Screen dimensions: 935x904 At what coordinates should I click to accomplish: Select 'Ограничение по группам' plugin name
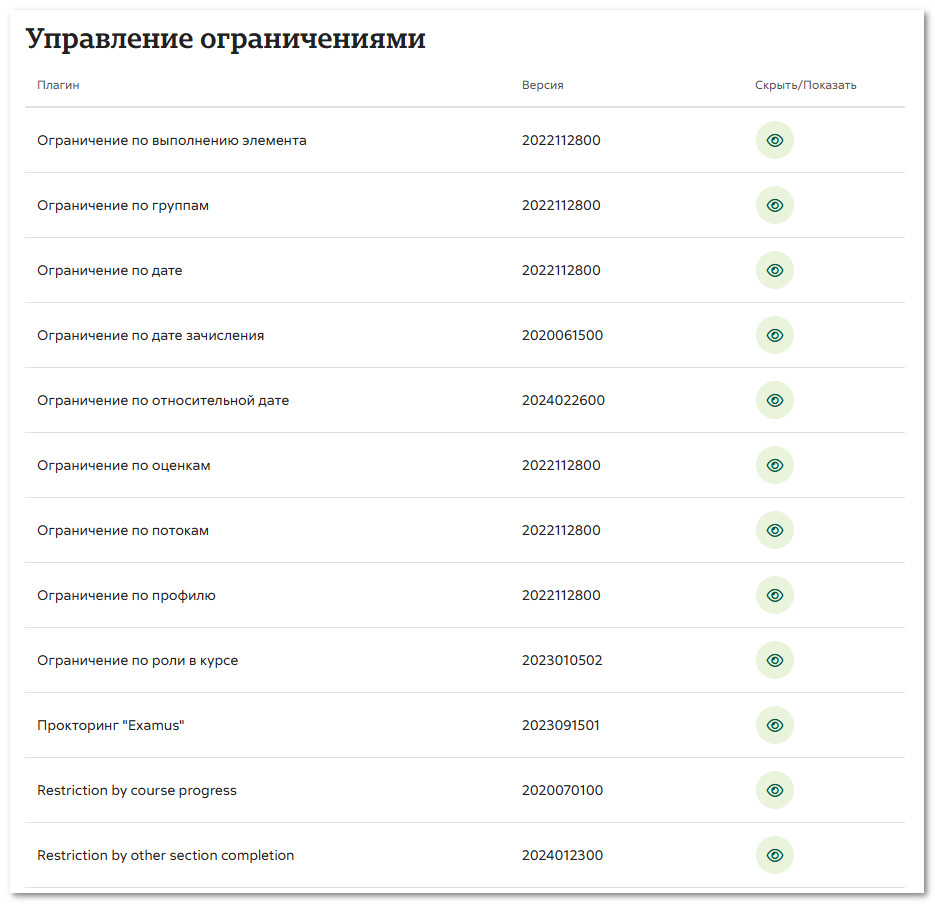tap(123, 206)
